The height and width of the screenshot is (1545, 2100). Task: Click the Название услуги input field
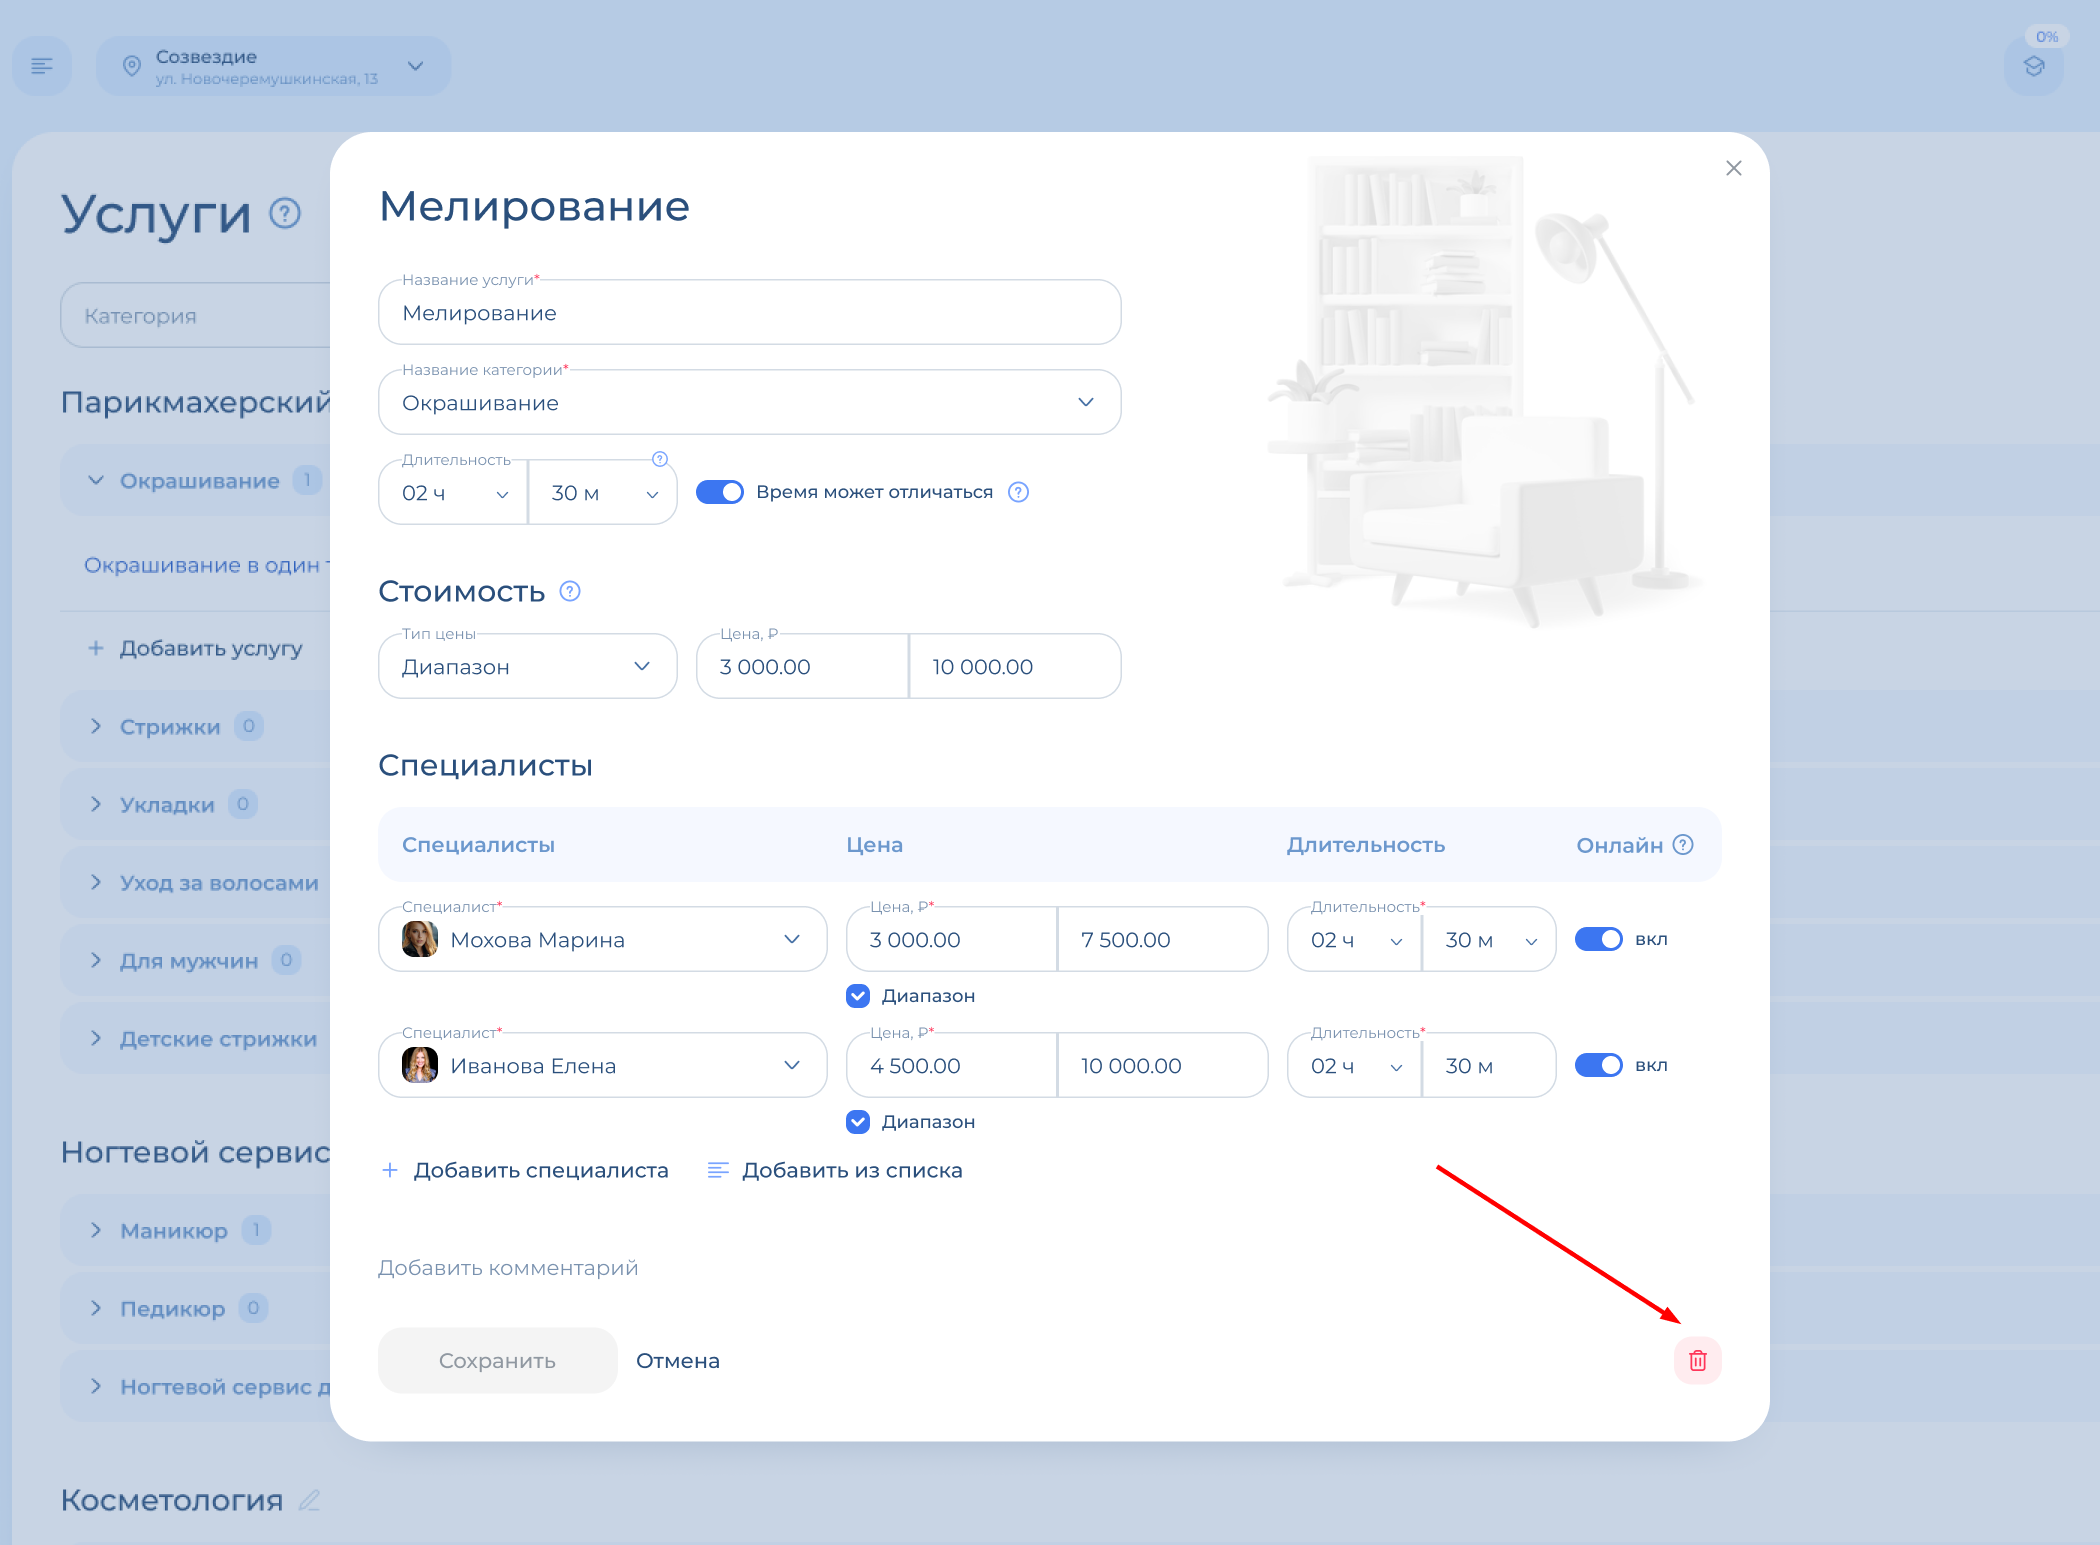coord(750,313)
